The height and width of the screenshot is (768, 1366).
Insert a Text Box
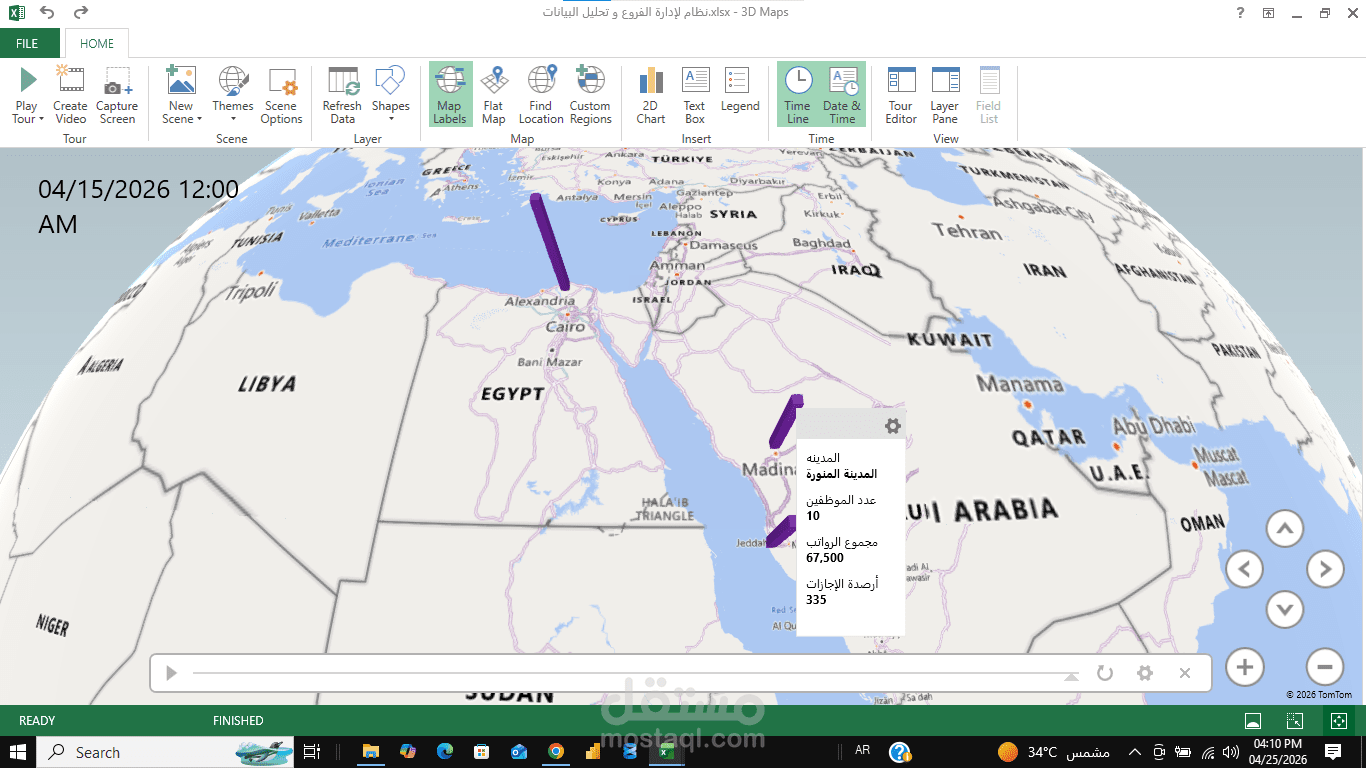coord(695,94)
